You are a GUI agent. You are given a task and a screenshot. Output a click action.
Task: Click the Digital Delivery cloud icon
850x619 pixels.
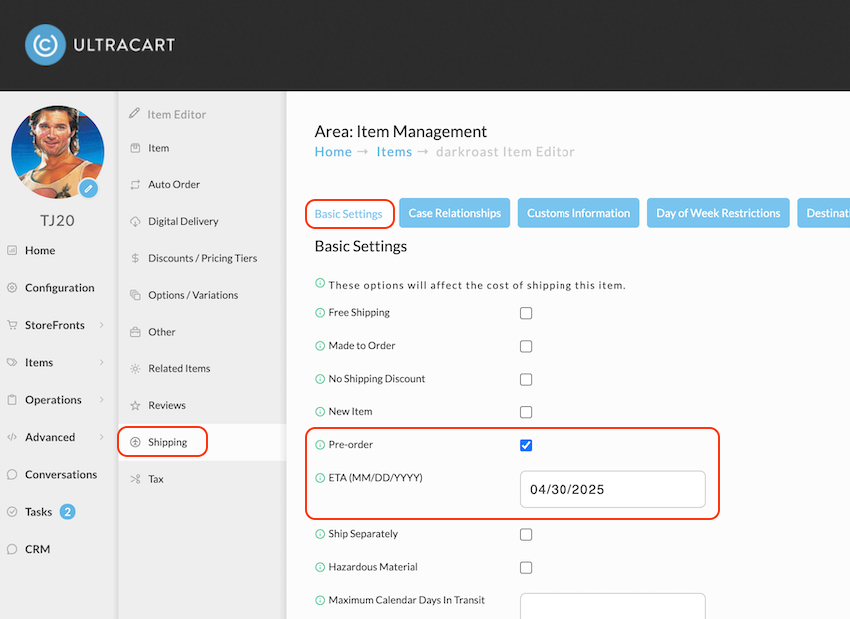coord(135,222)
